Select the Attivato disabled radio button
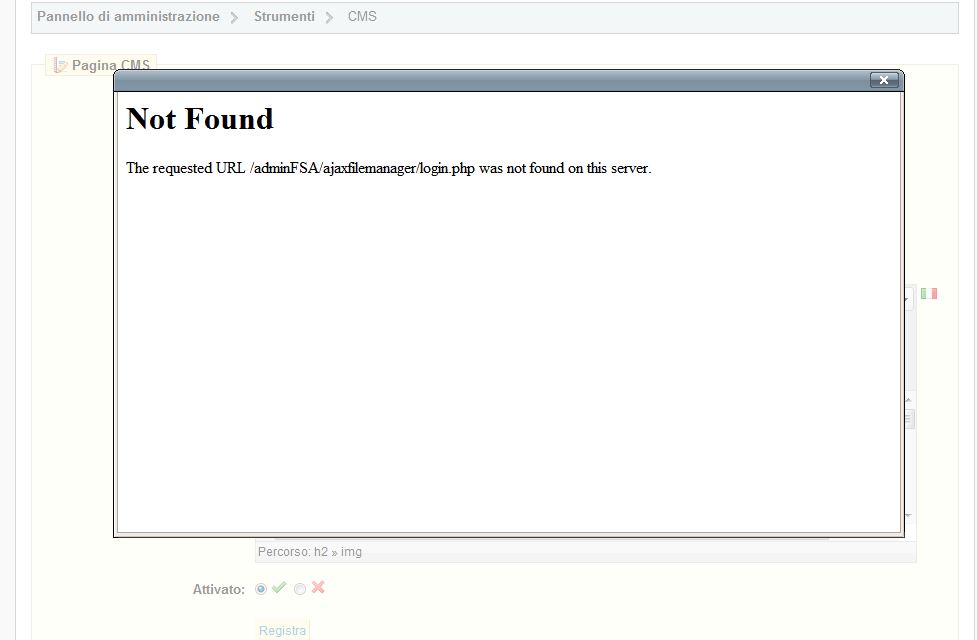This screenshot has width=977, height=640. tap(300, 589)
